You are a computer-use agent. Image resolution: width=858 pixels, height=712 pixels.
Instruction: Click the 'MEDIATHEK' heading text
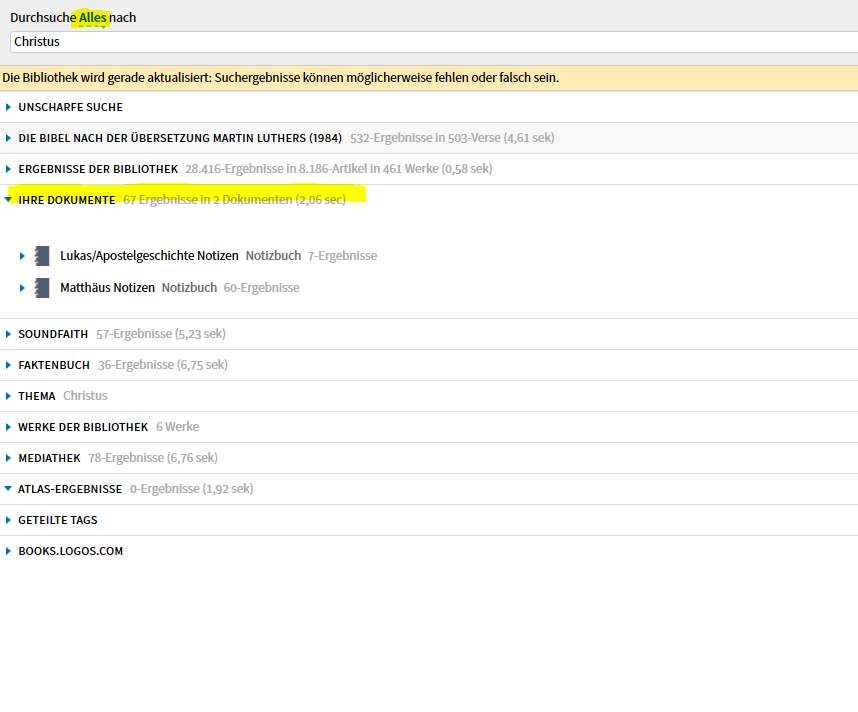pyautogui.click(x=49, y=458)
